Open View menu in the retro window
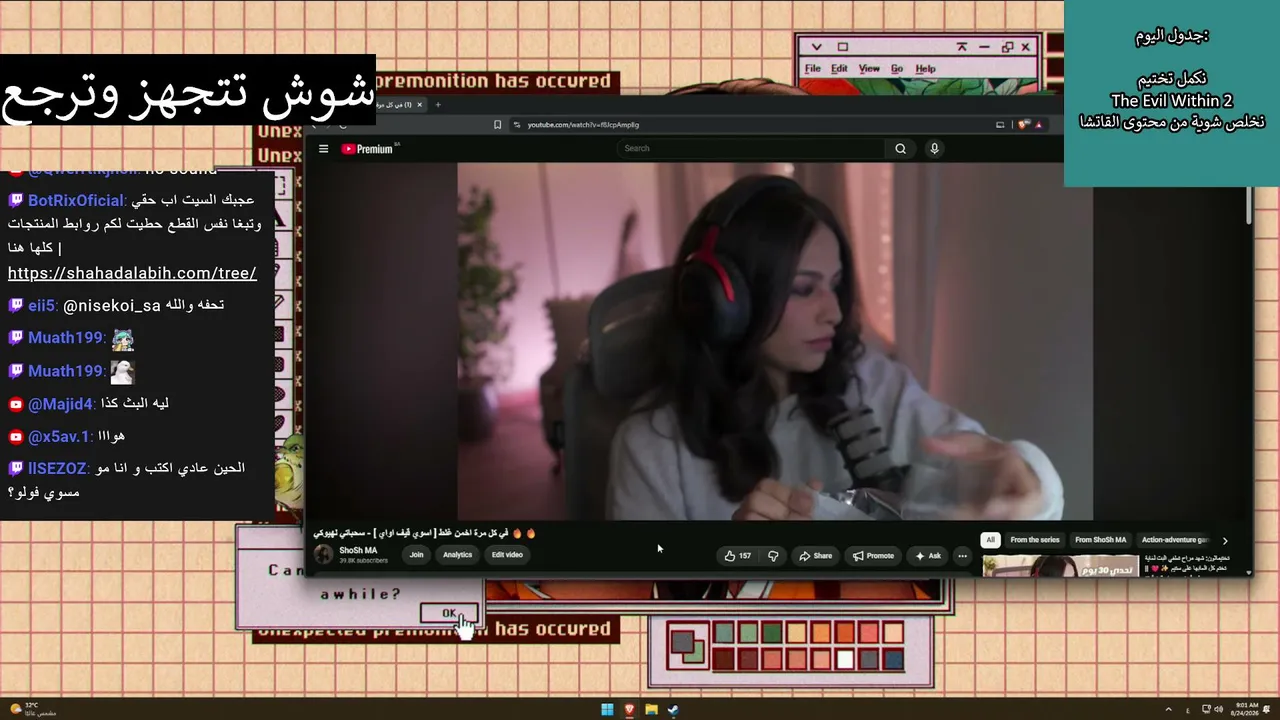Image resolution: width=1280 pixels, height=720 pixels. pos(869,69)
